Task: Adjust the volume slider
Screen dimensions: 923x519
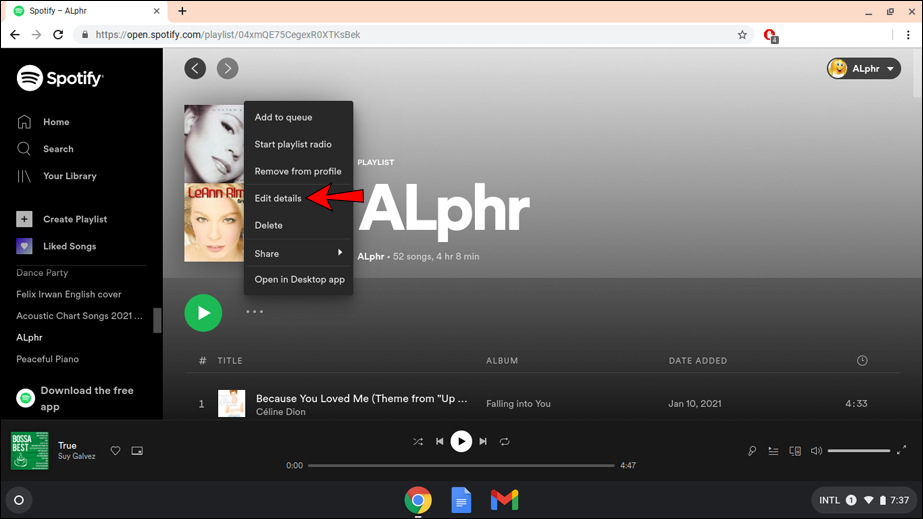Action: (859, 451)
